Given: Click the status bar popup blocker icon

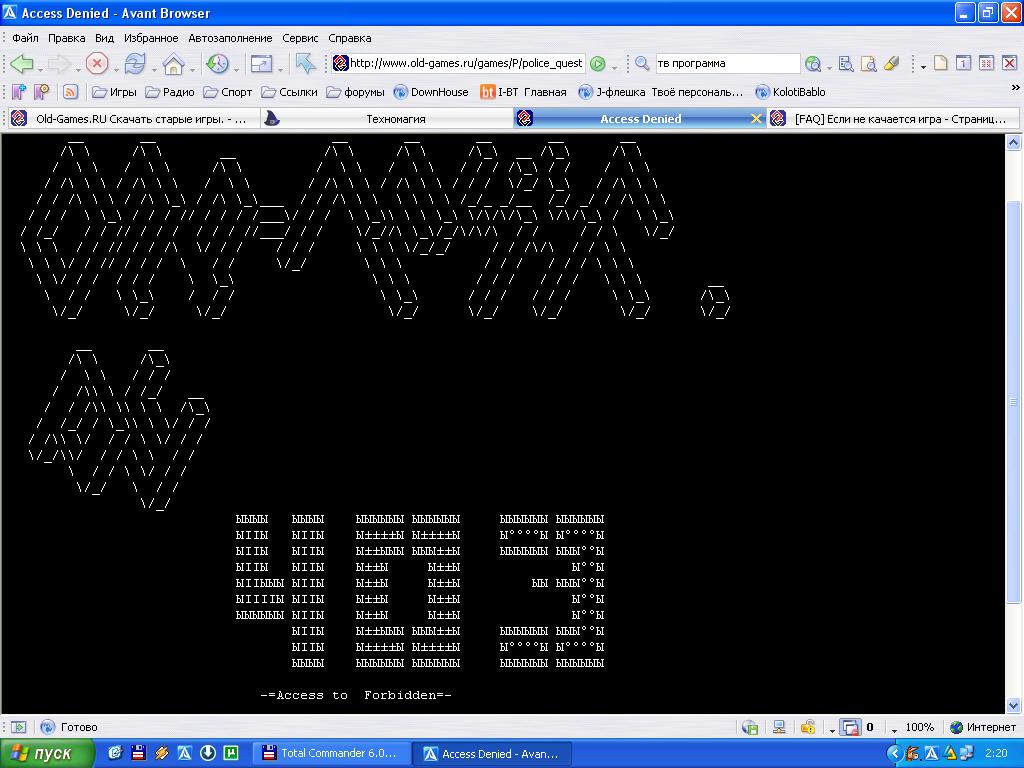Looking at the screenshot, I should [850, 727].
